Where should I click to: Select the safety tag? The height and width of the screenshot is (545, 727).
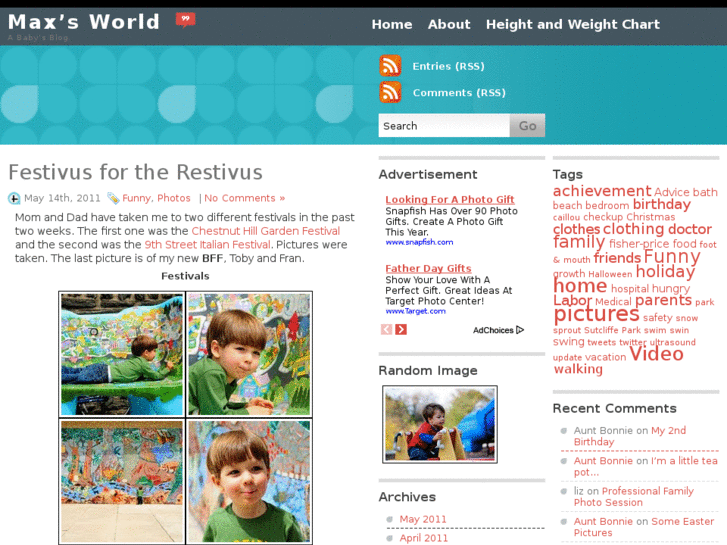(x=657, y=318)
